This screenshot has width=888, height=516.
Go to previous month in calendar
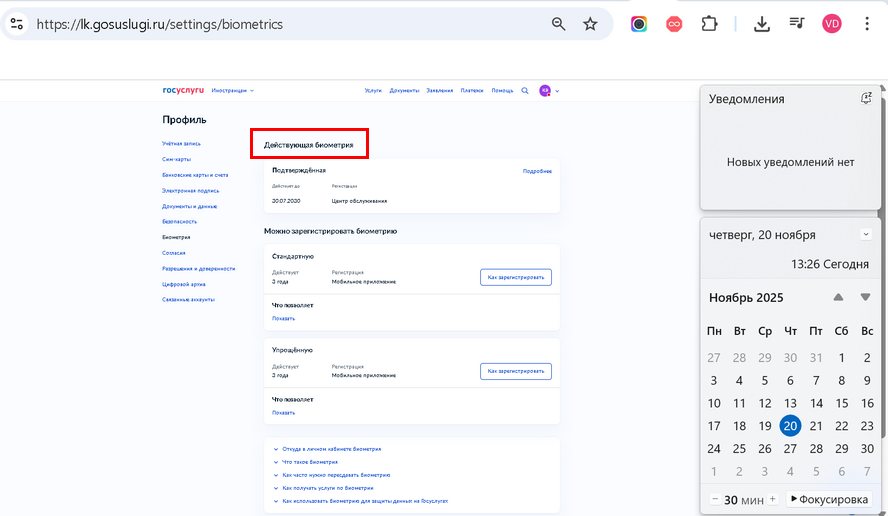[x=838, y=297]
